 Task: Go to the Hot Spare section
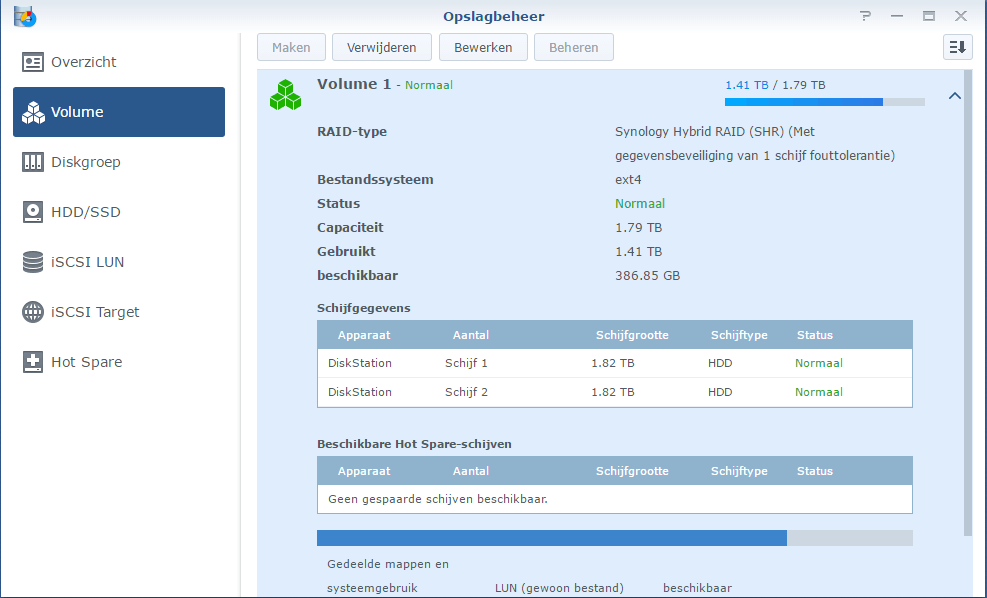tap(119, 362)
